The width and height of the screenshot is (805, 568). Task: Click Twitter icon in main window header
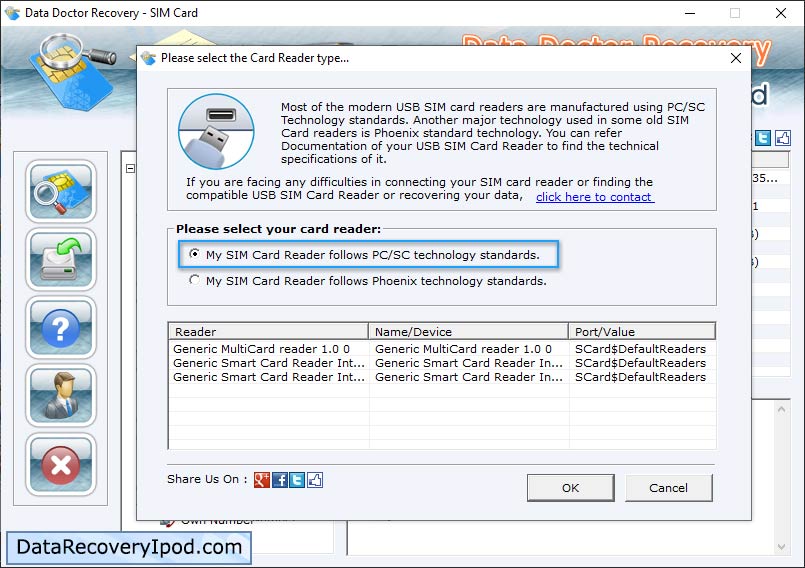coord(763,138)
